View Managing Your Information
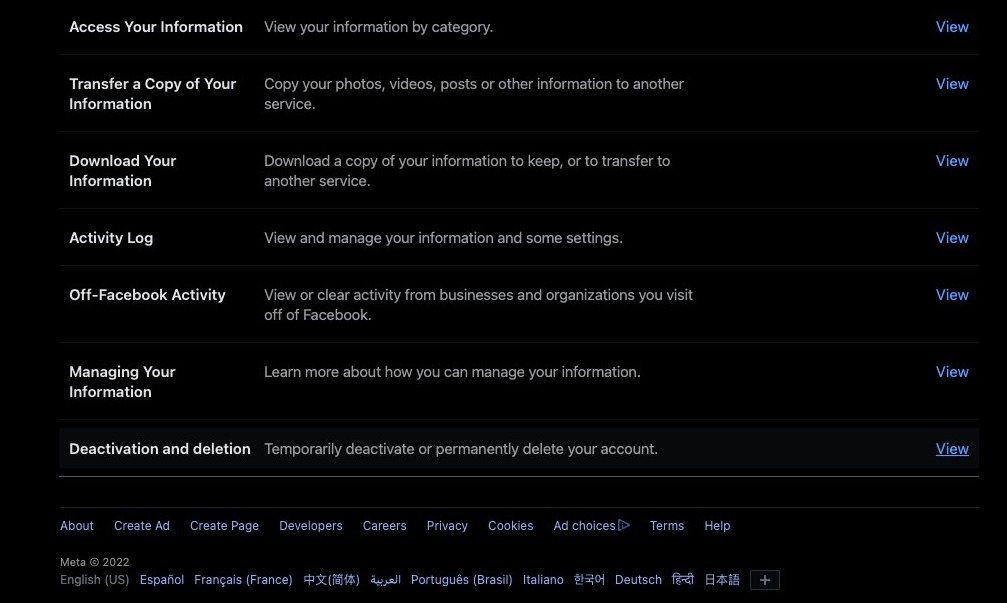This screenshot has height=603, width=1007. [951, 372]
